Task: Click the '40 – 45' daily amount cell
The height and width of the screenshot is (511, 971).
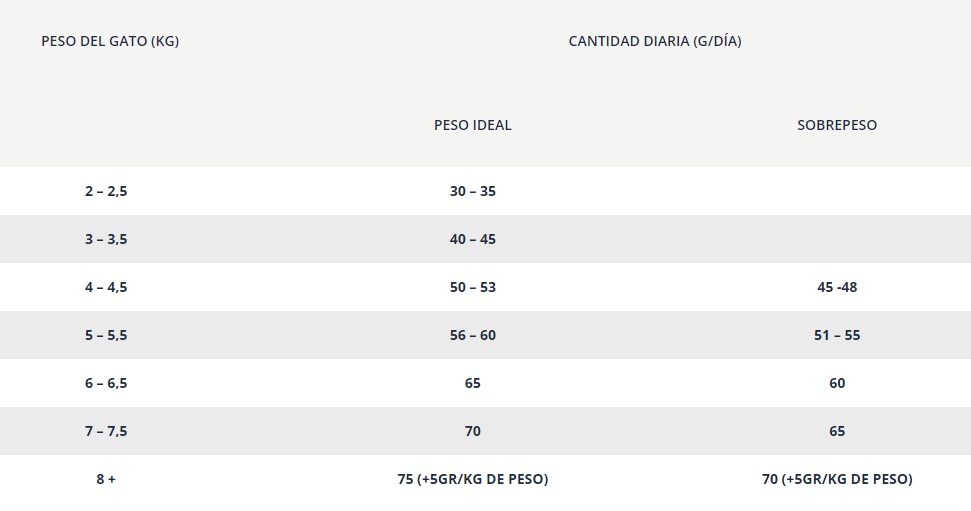Action: click(473, 239)
